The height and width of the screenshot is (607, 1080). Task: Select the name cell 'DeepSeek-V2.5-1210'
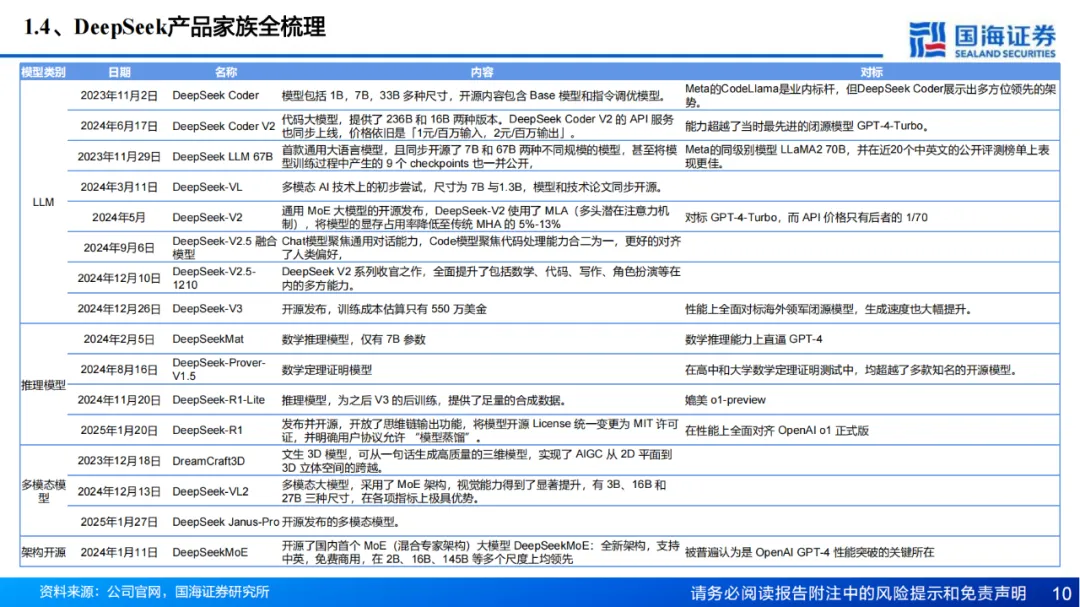[214, 278]
